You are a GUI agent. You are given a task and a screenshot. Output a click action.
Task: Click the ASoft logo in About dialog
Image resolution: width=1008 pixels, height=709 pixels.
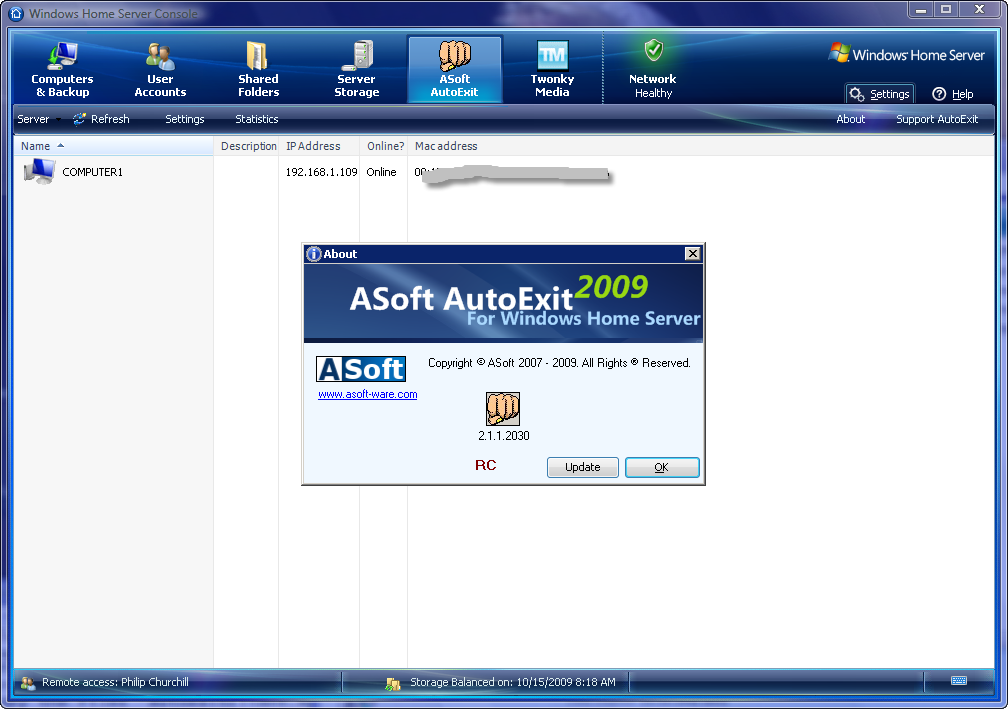click(x=361, y=369)
